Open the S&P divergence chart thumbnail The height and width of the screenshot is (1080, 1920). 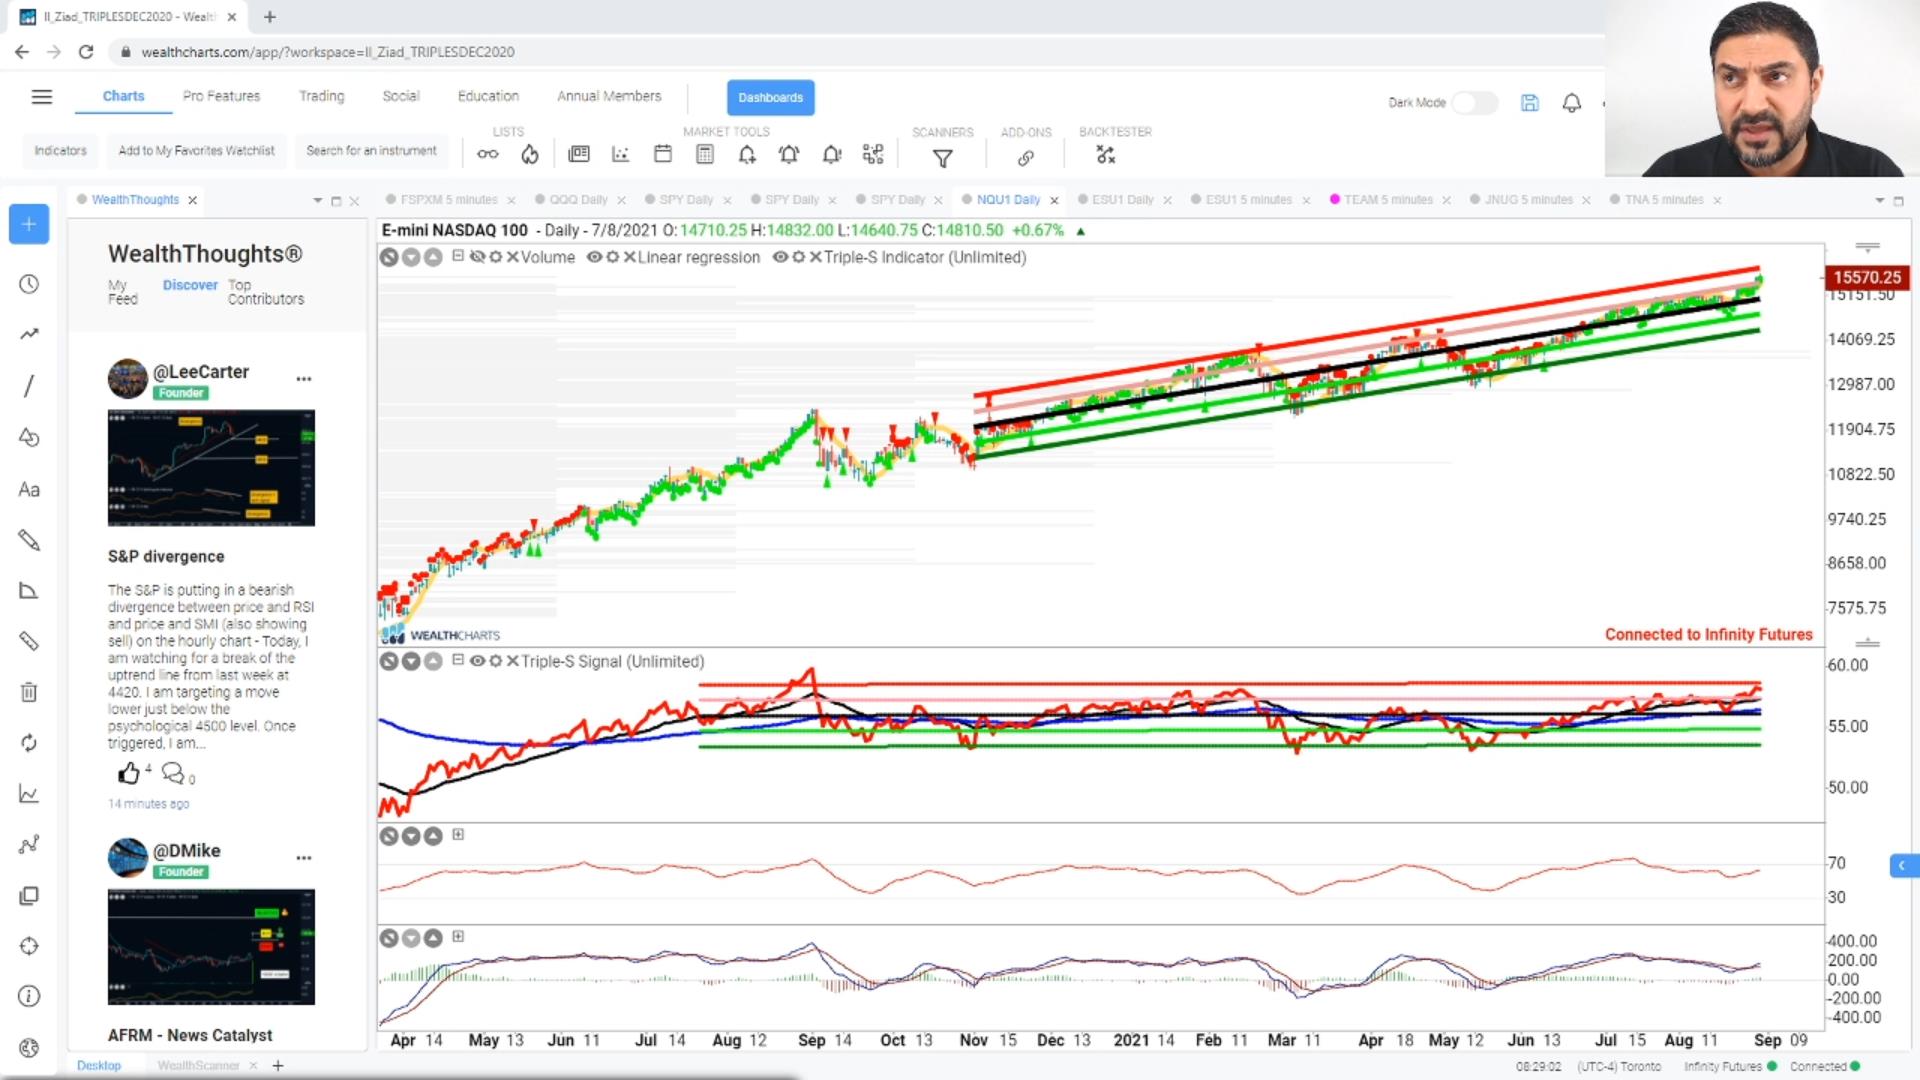click(x=211, y=468)
